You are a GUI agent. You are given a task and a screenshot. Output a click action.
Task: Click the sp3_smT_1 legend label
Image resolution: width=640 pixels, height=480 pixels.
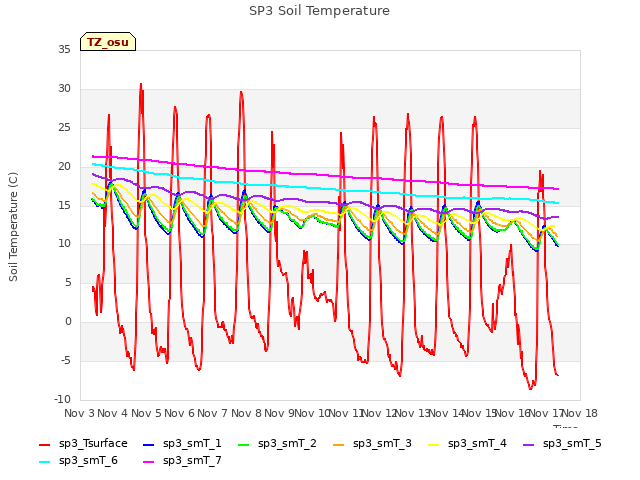point(192,444)
